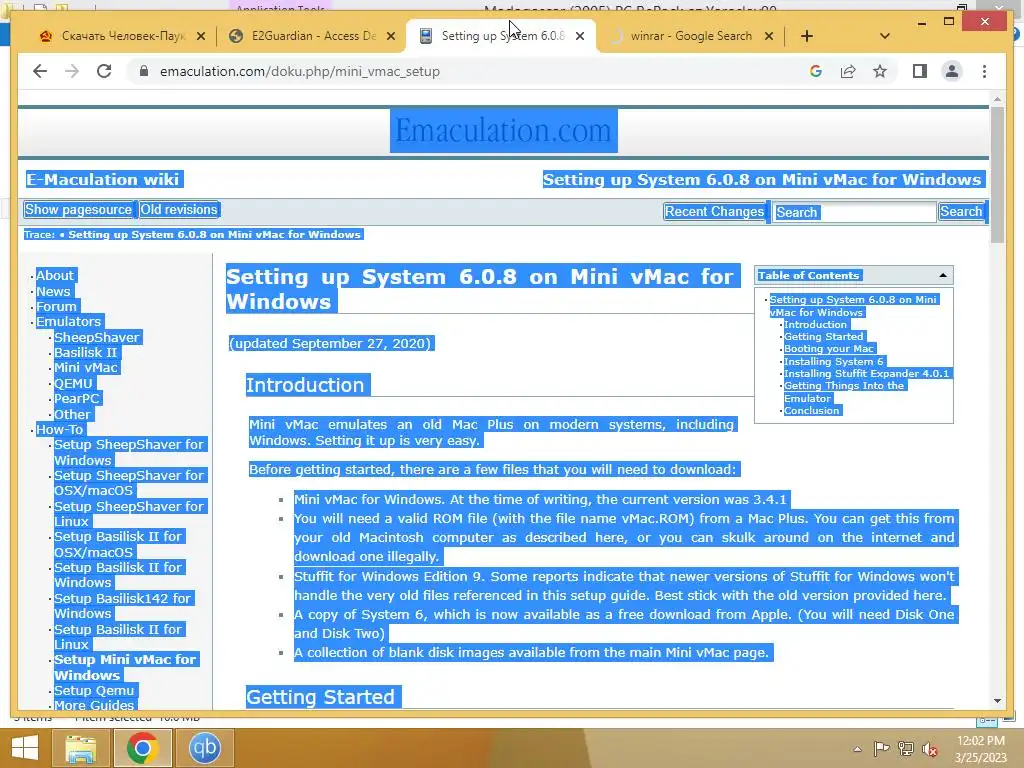Focus the wiki Search text field
The image size is (1024, 768).
tap(855, 212)
